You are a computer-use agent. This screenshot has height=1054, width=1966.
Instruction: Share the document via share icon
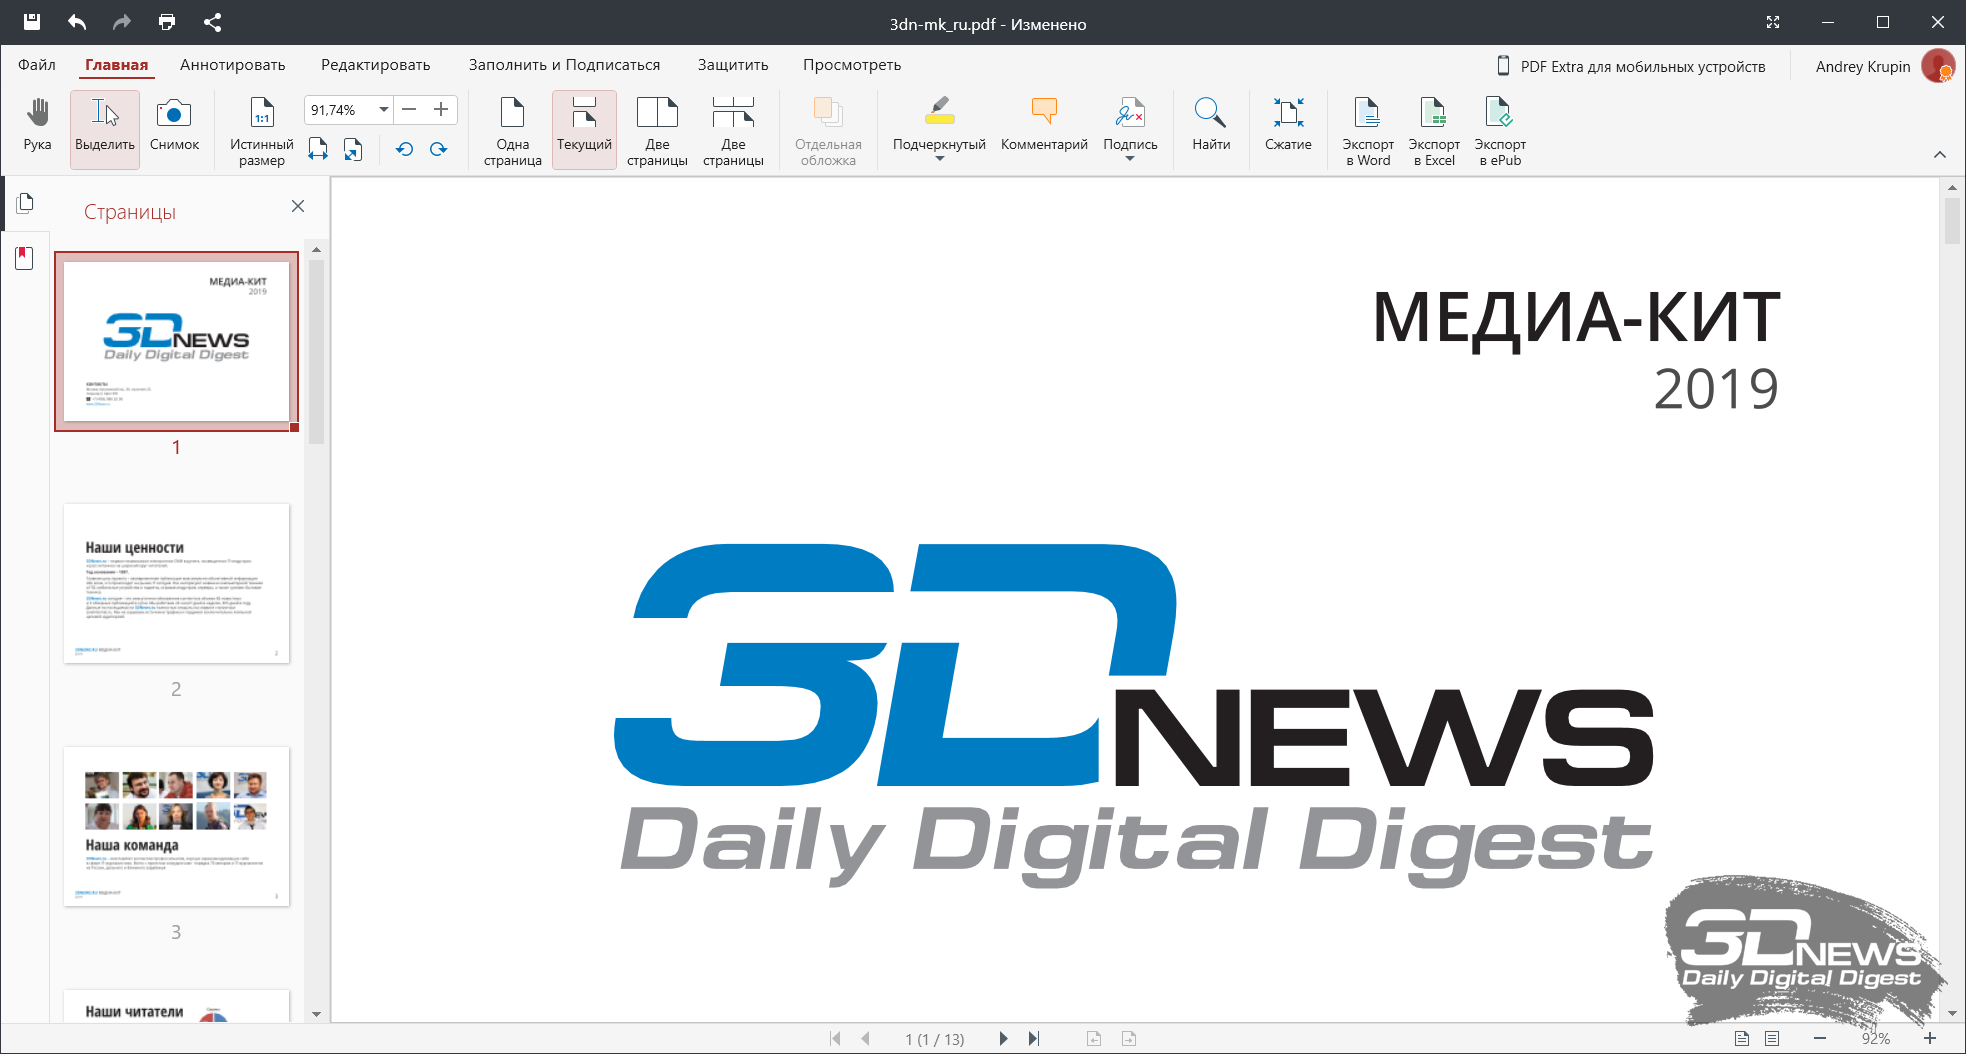point(212,22)
